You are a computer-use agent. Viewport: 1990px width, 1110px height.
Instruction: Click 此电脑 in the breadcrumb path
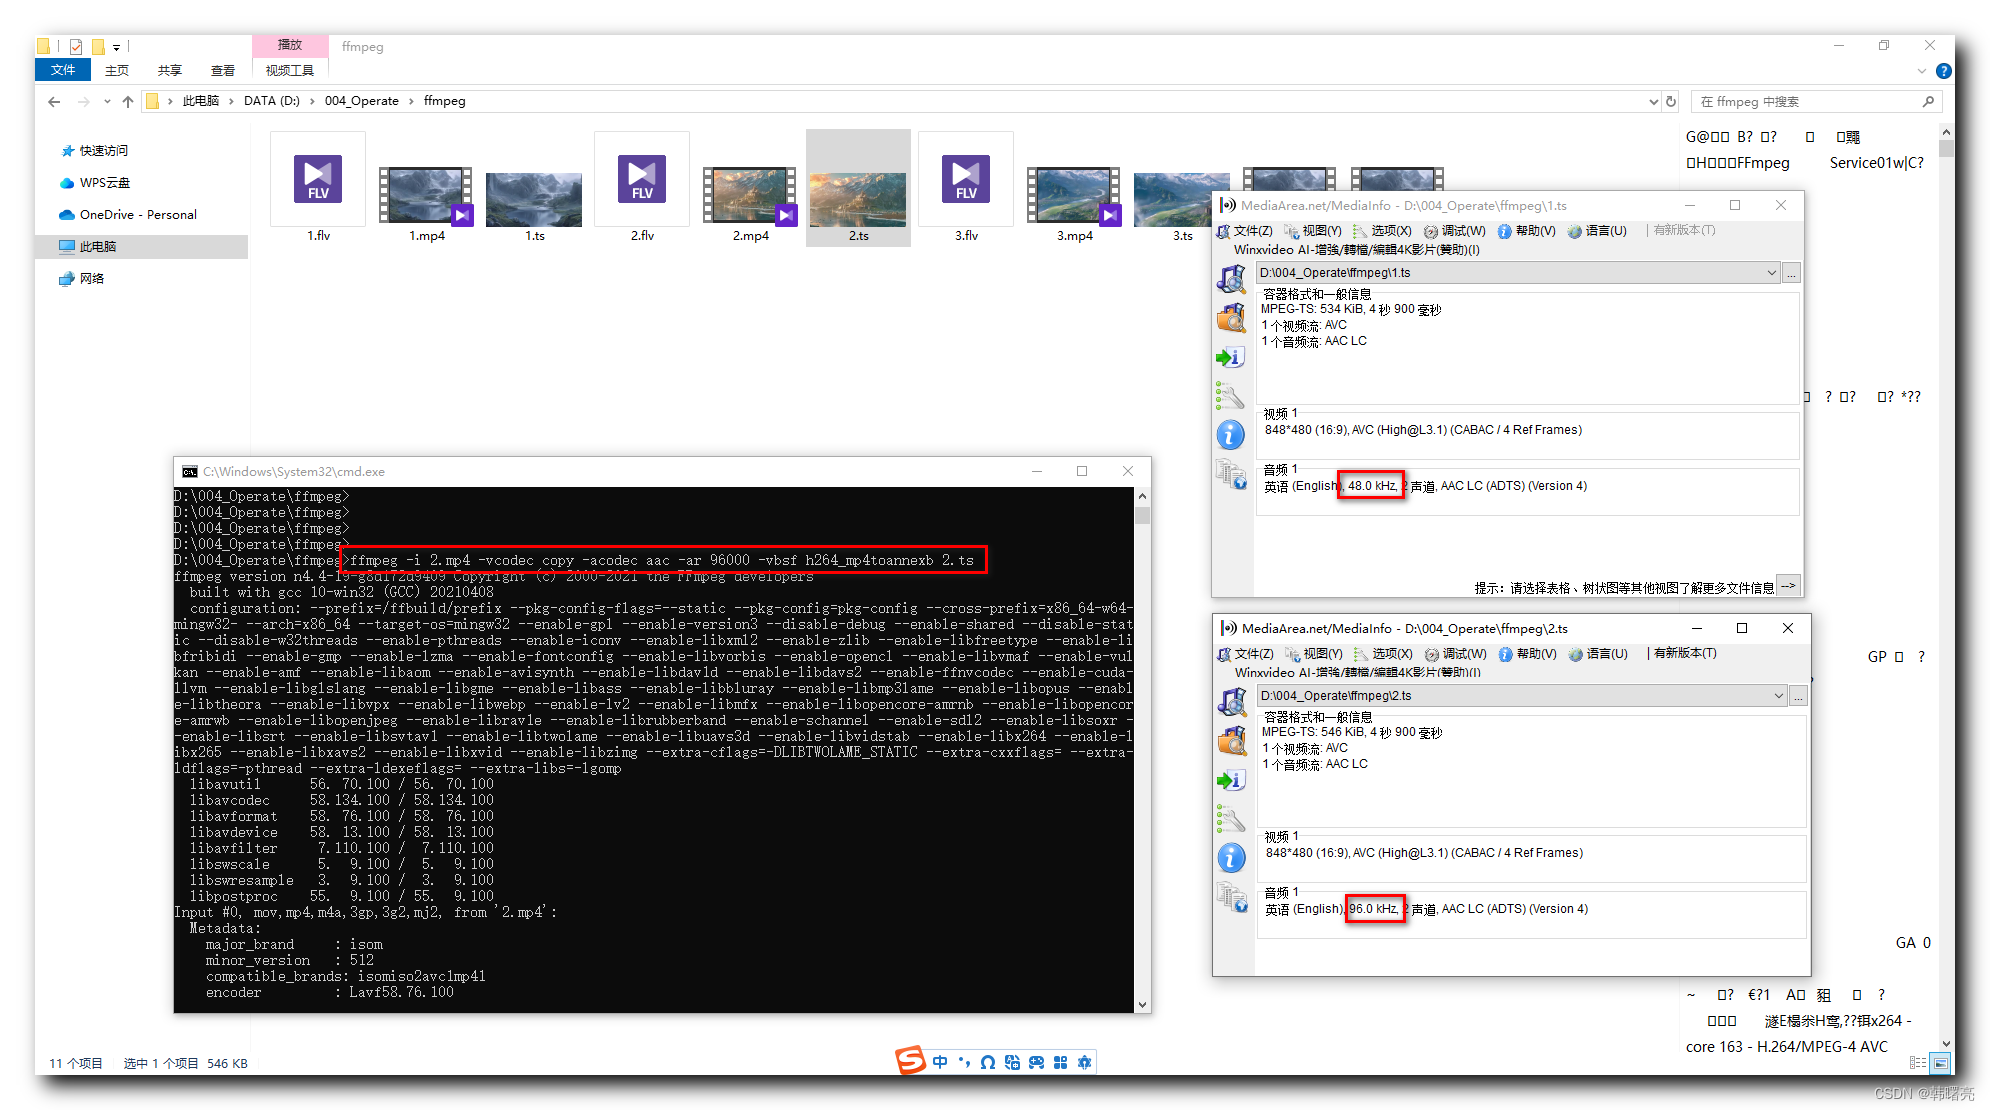pos(201,101)
